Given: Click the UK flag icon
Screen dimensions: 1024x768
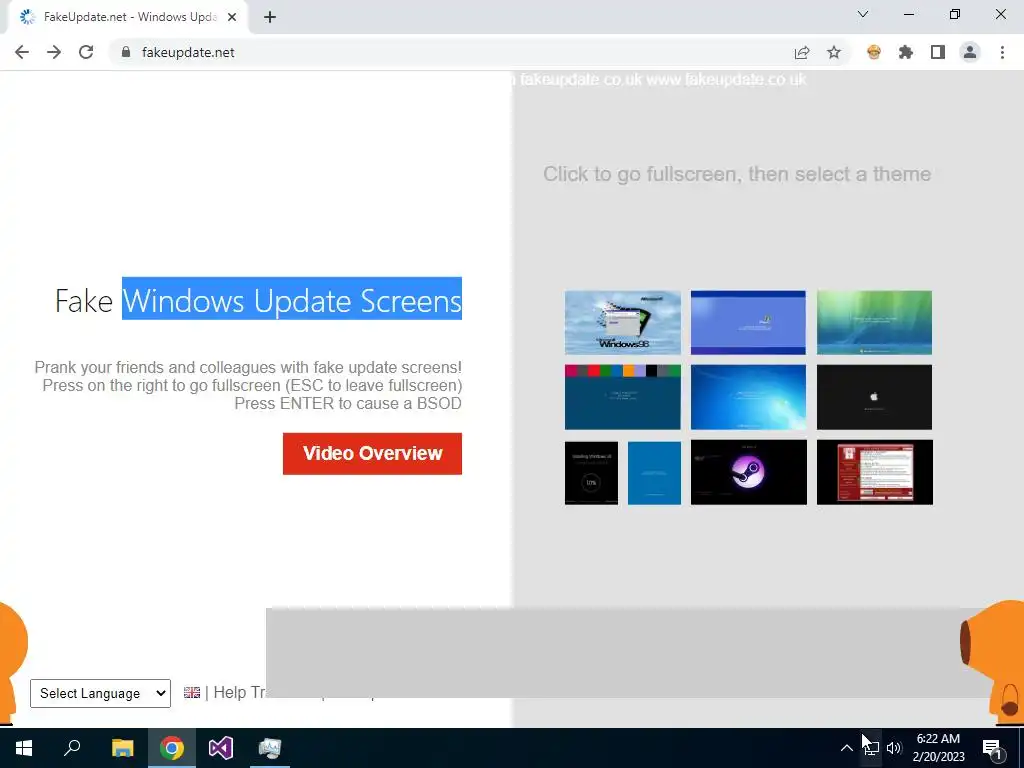Looking at the screenshot, I should point(192,692).
